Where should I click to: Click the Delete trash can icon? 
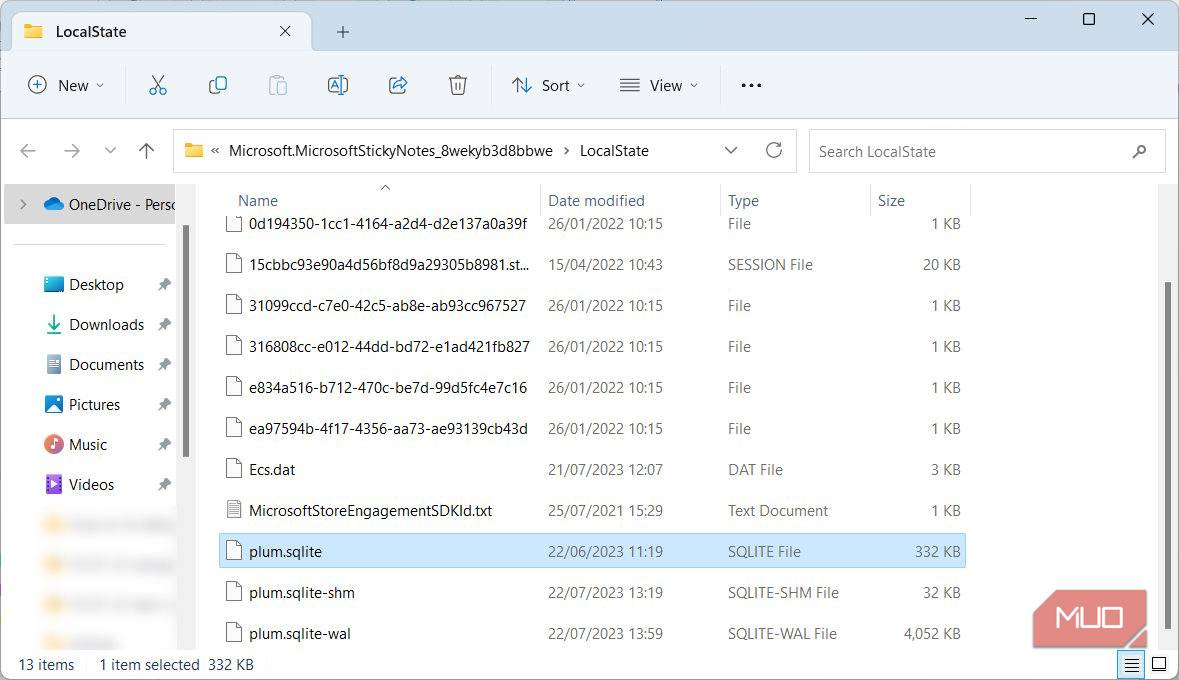(x=458, y=85)
